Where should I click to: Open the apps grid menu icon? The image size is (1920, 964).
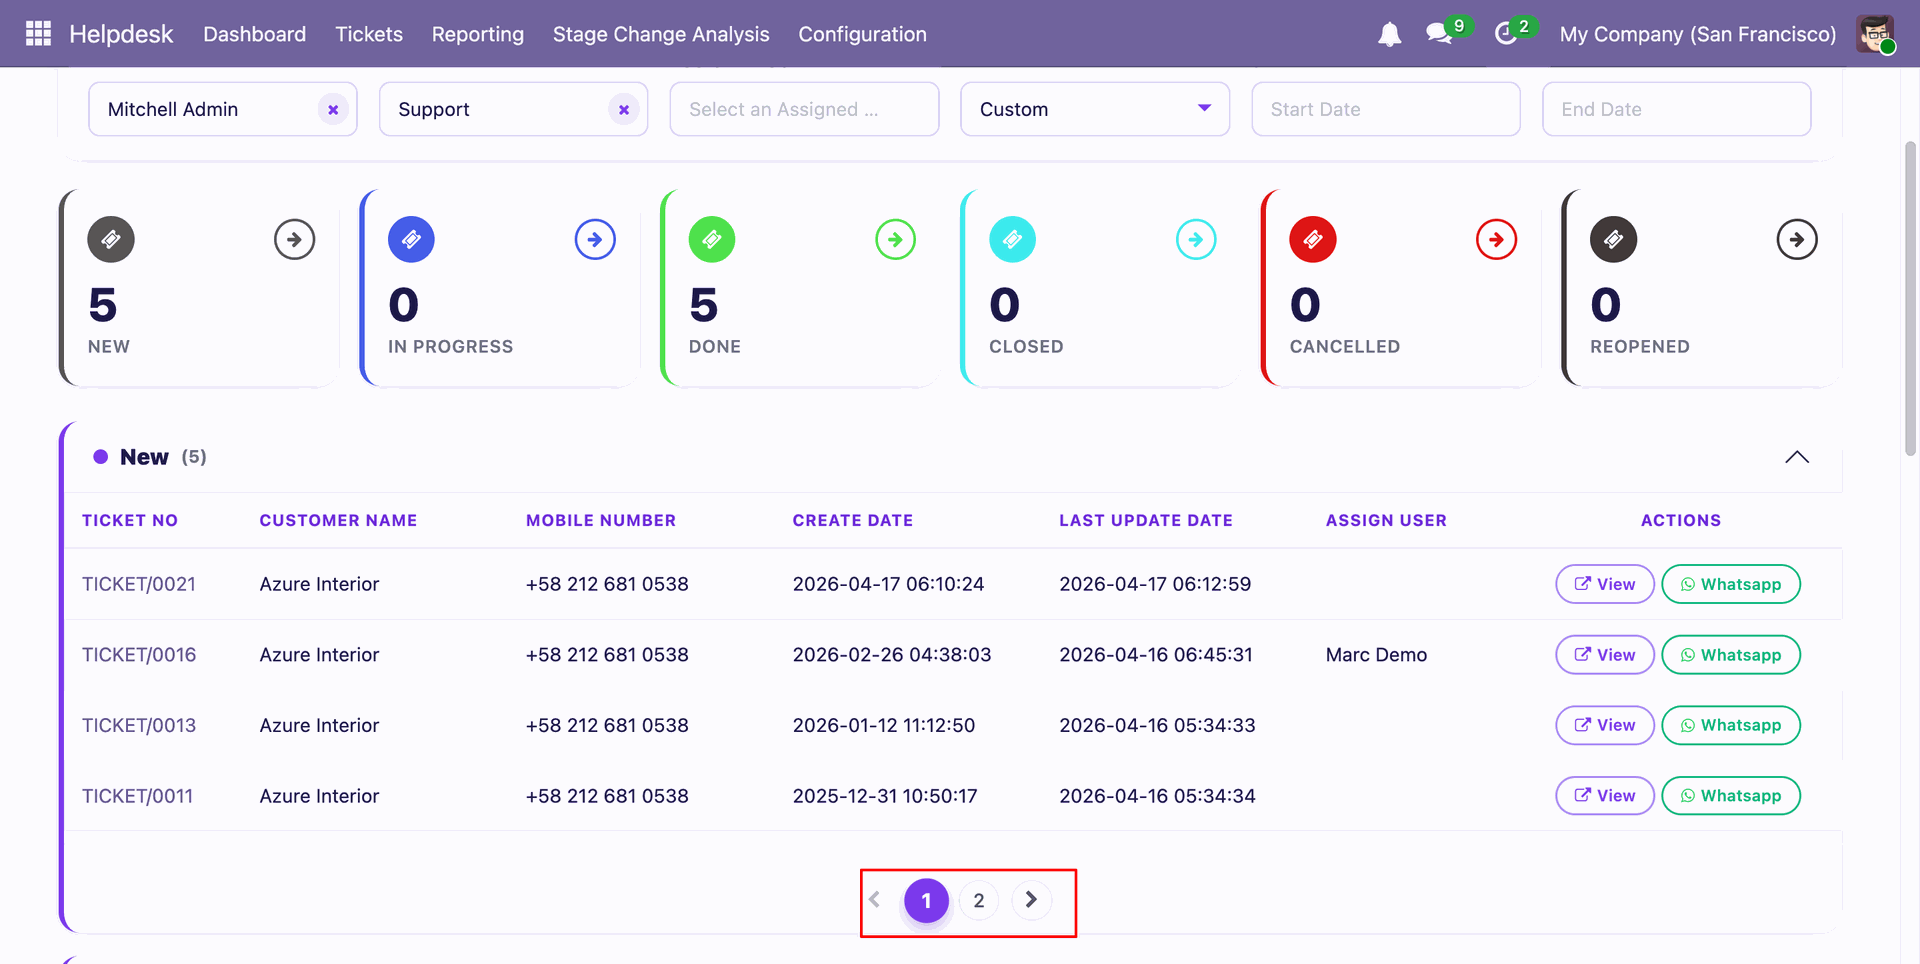coord(38,34)
